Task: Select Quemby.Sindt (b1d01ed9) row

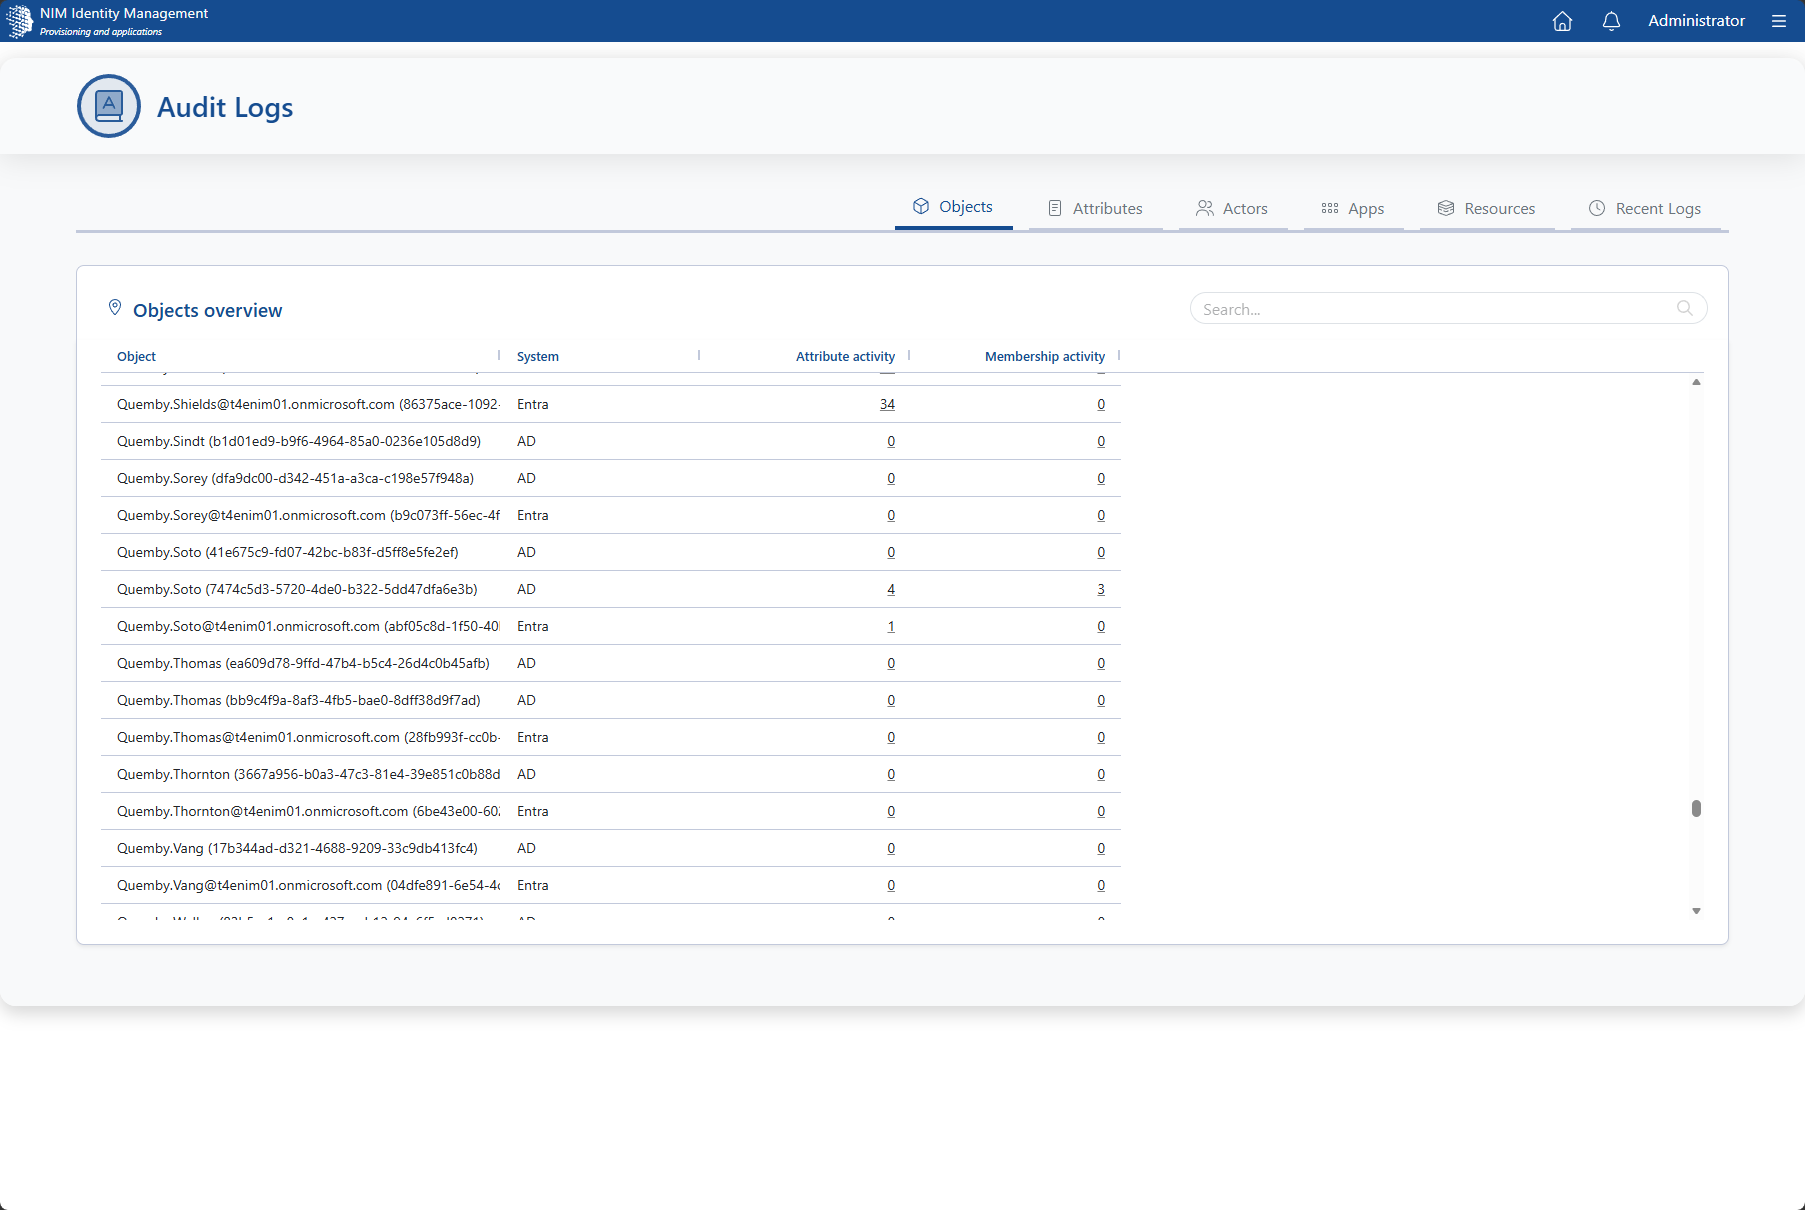Action: 611,441
